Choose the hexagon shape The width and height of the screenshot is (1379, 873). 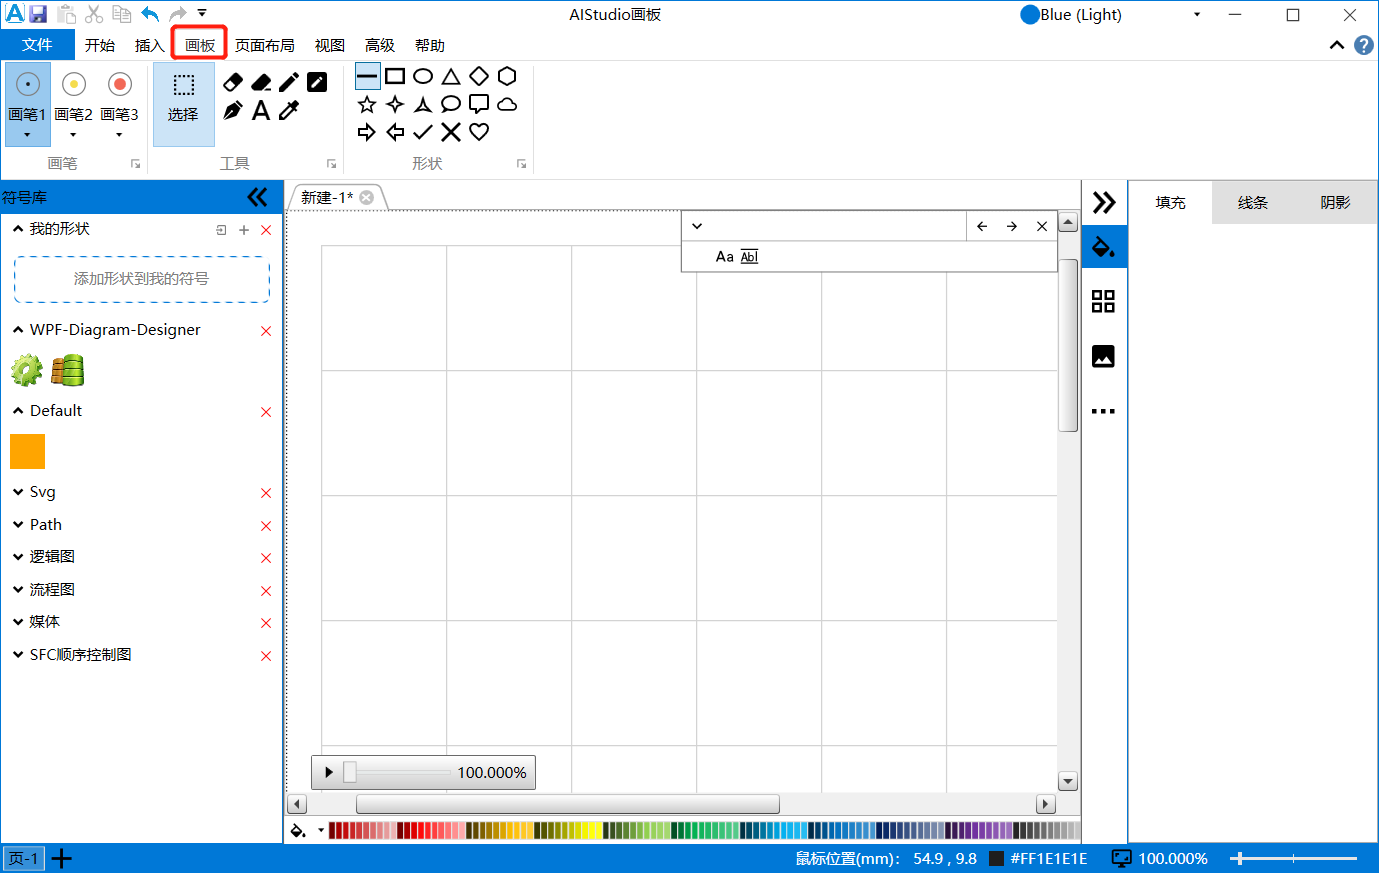click(x=507, y=76)
